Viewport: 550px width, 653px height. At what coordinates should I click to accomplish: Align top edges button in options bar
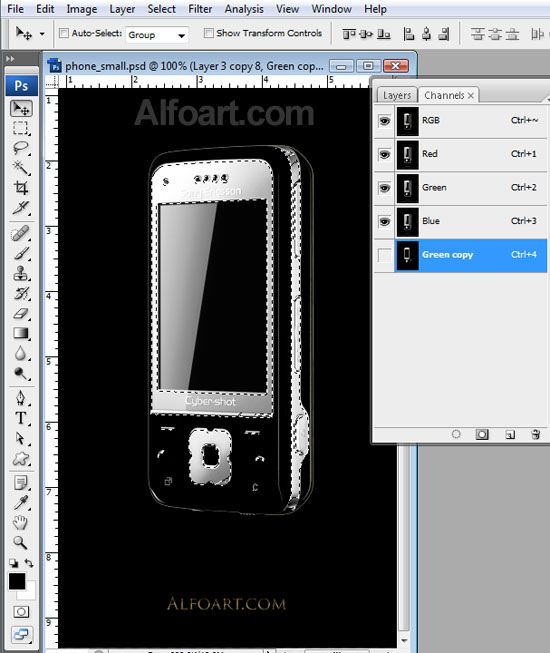[348, 34]
